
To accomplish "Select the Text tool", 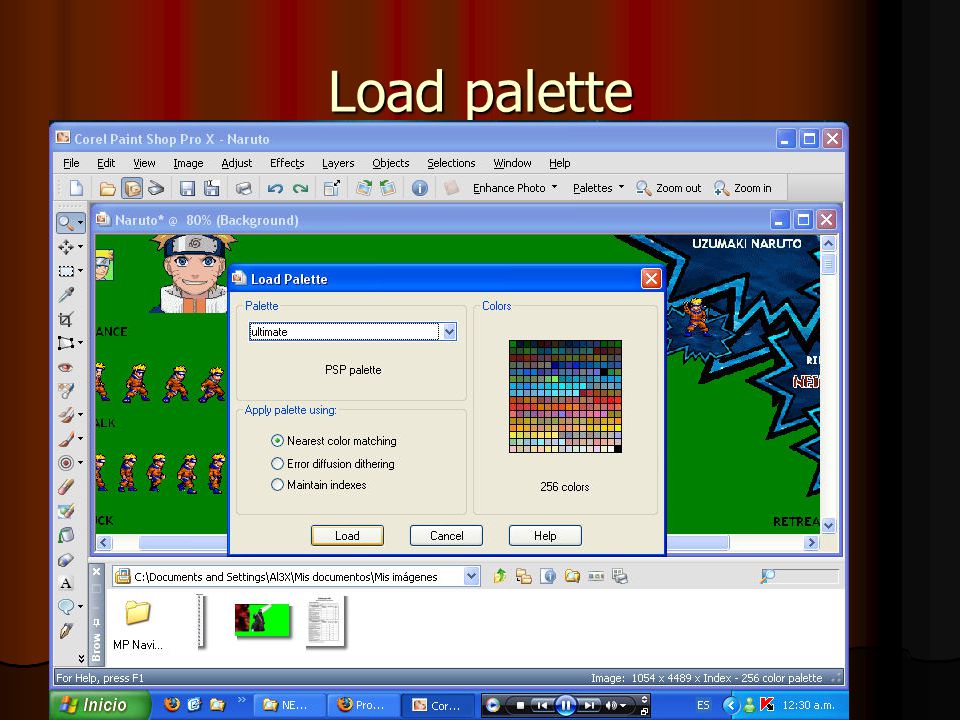I will [66, 583].
